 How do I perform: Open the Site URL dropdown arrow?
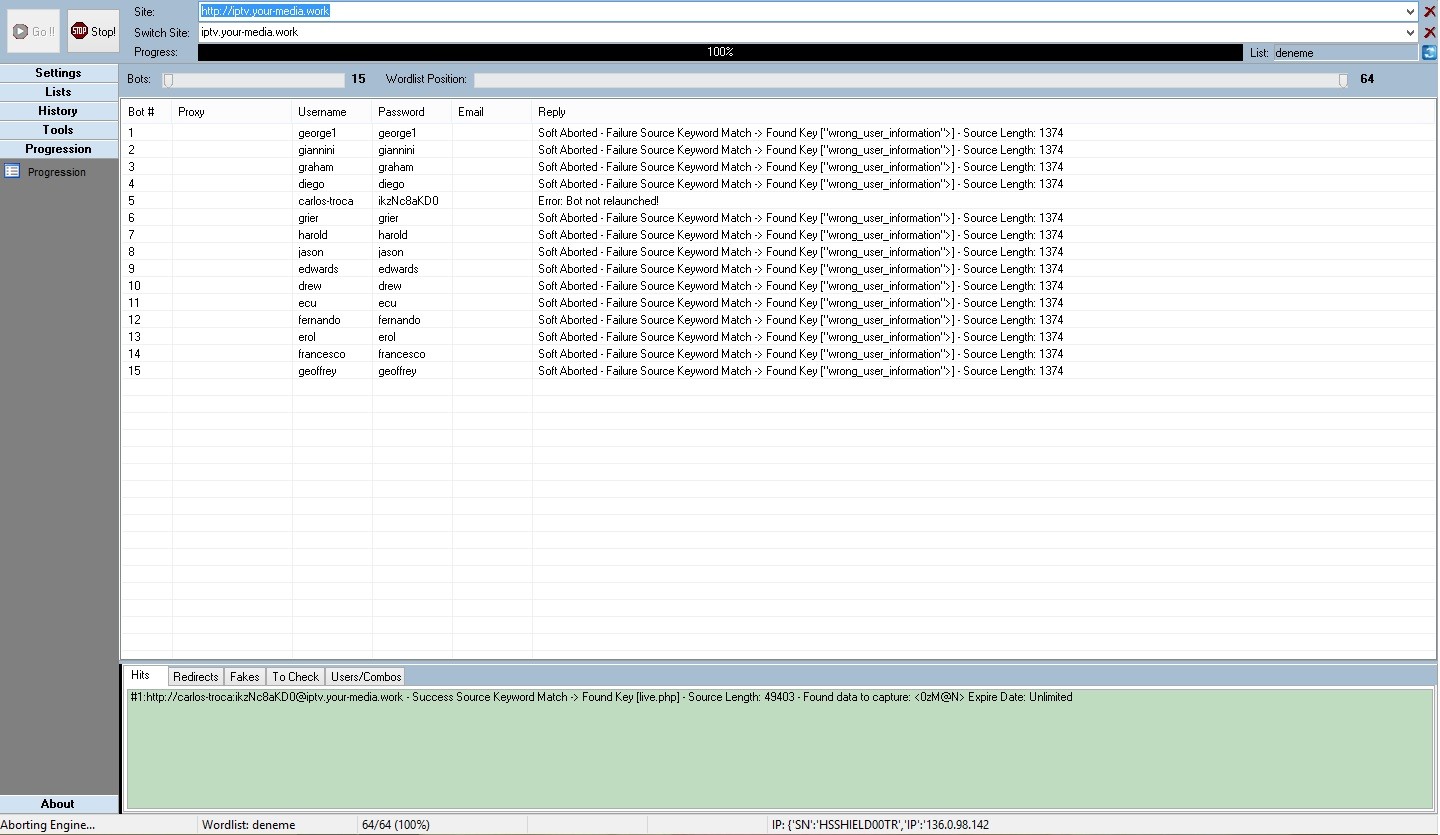[1410, 12]
